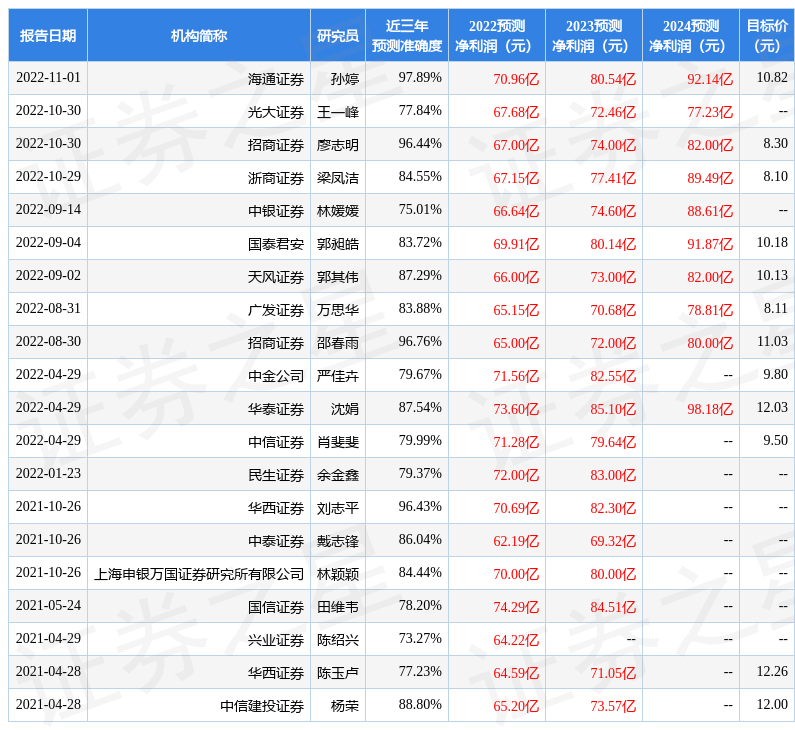Click researcher name 林媛媛
Image resolution: width=795 pixels, height=730 pixels.
point(338,211)
